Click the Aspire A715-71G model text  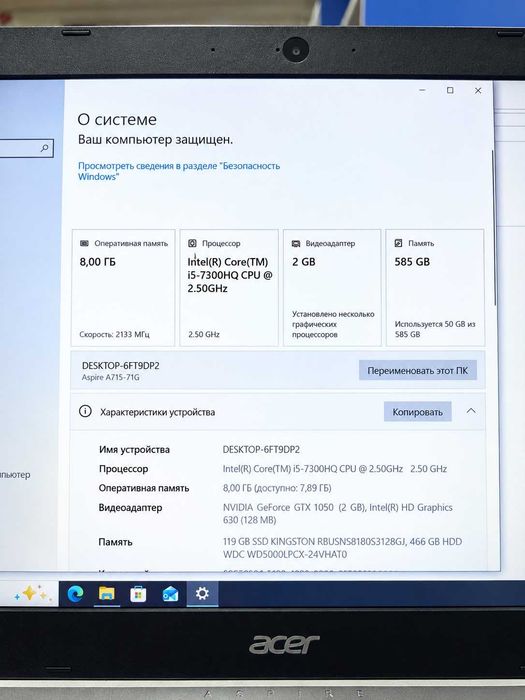pyautogui.click(x=110, y=377)
